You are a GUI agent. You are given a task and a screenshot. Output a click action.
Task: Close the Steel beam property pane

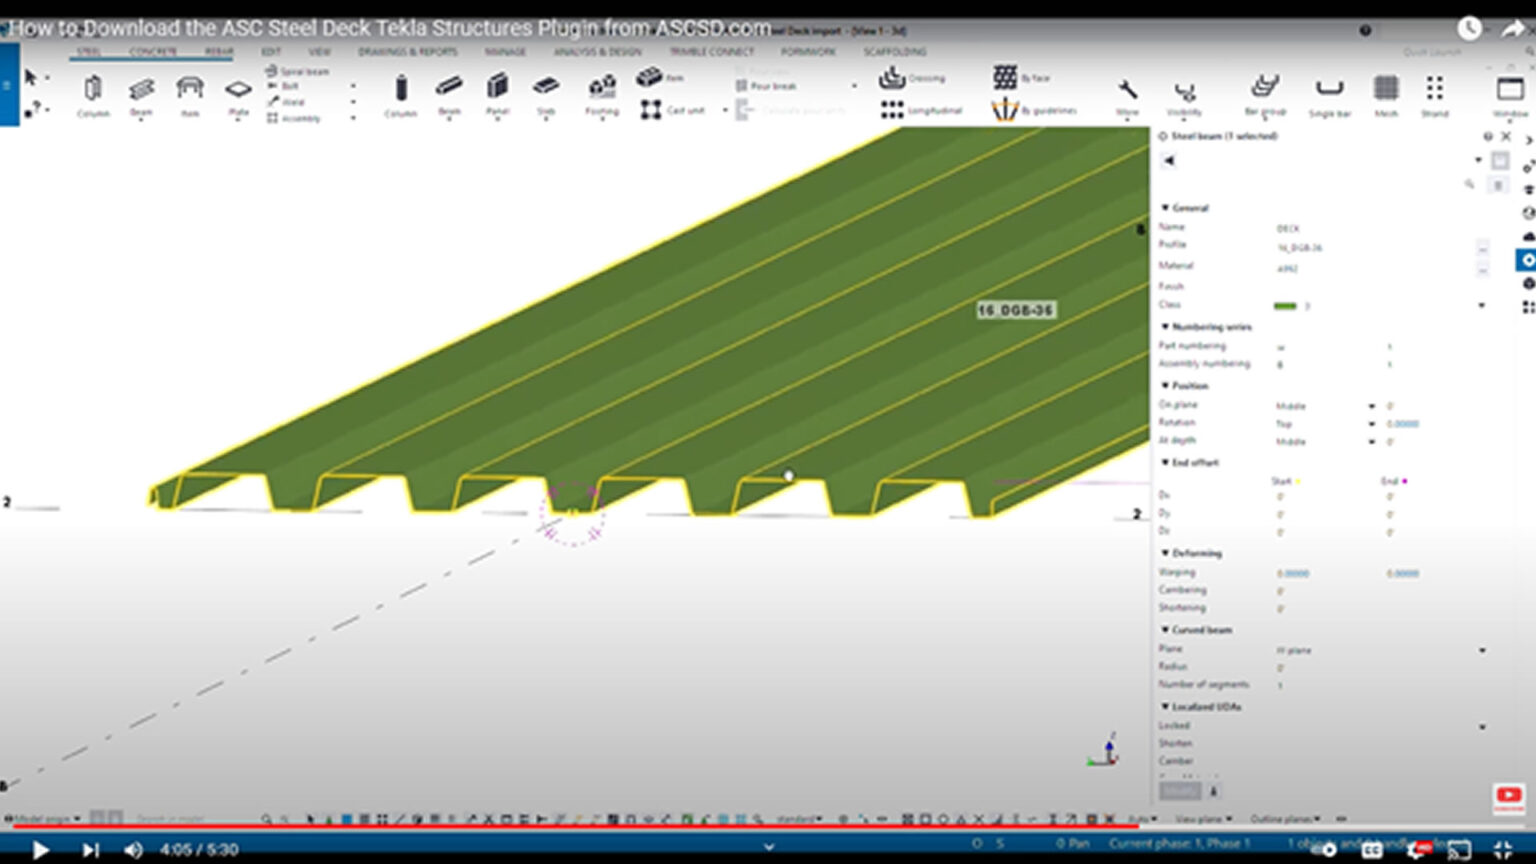click(1506, 136)
